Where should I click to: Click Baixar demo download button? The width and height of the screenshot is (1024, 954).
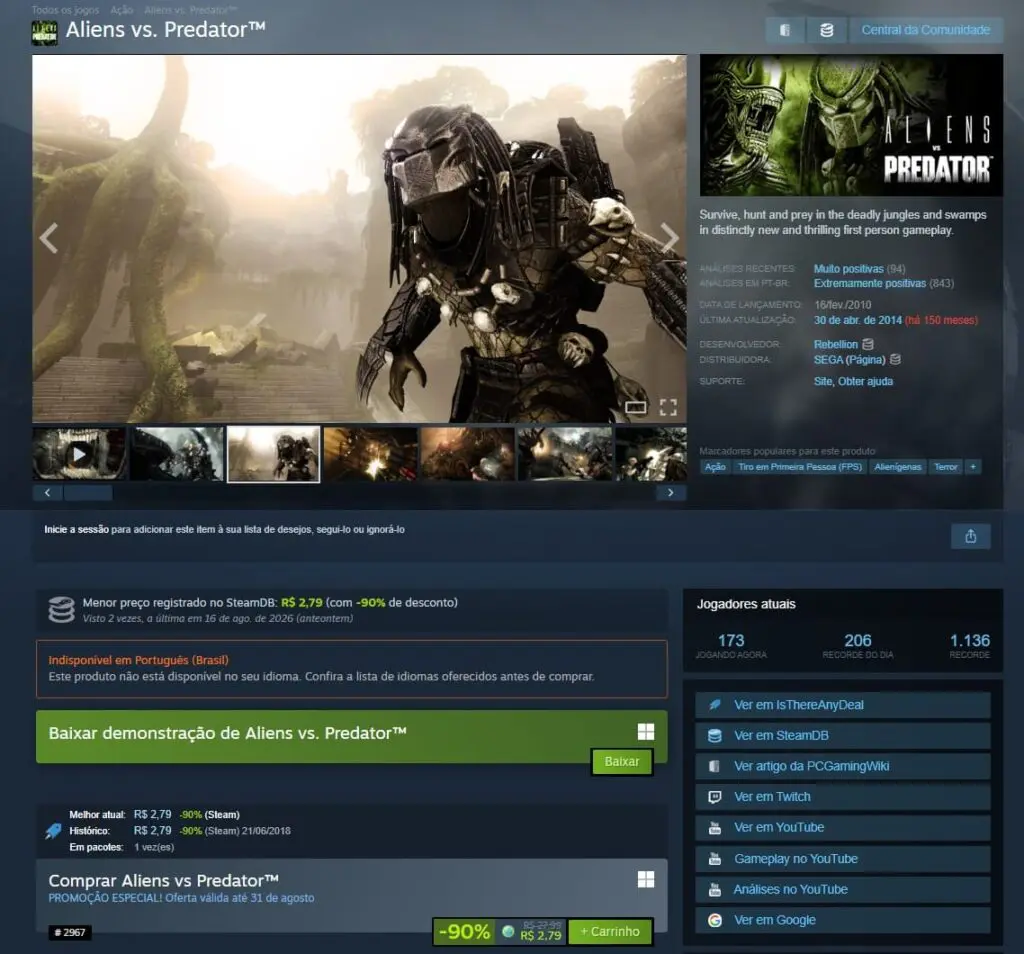pos(622,761)
